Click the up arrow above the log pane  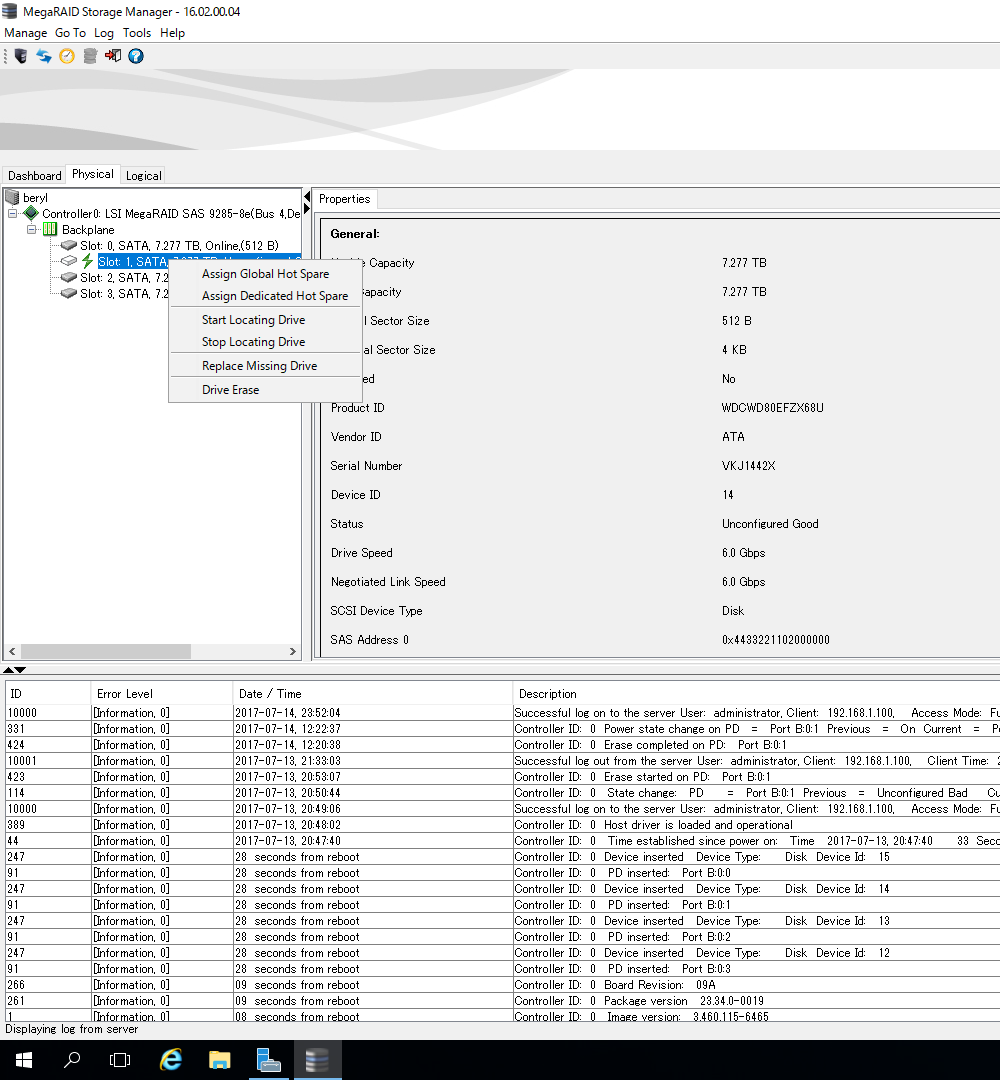click(8, 669)
